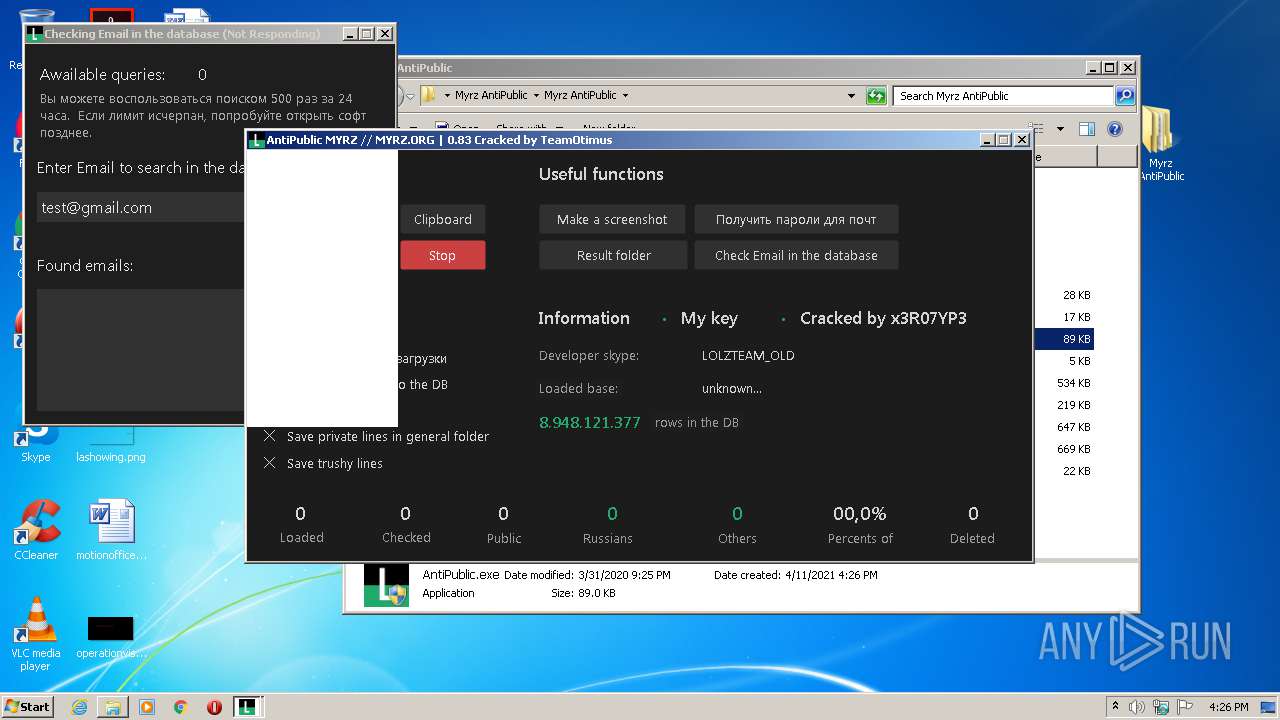This screenshot has width=1280, height=720.
Task: Click the AntiPublic taskbar icon
Action: (x=248, y=707)
